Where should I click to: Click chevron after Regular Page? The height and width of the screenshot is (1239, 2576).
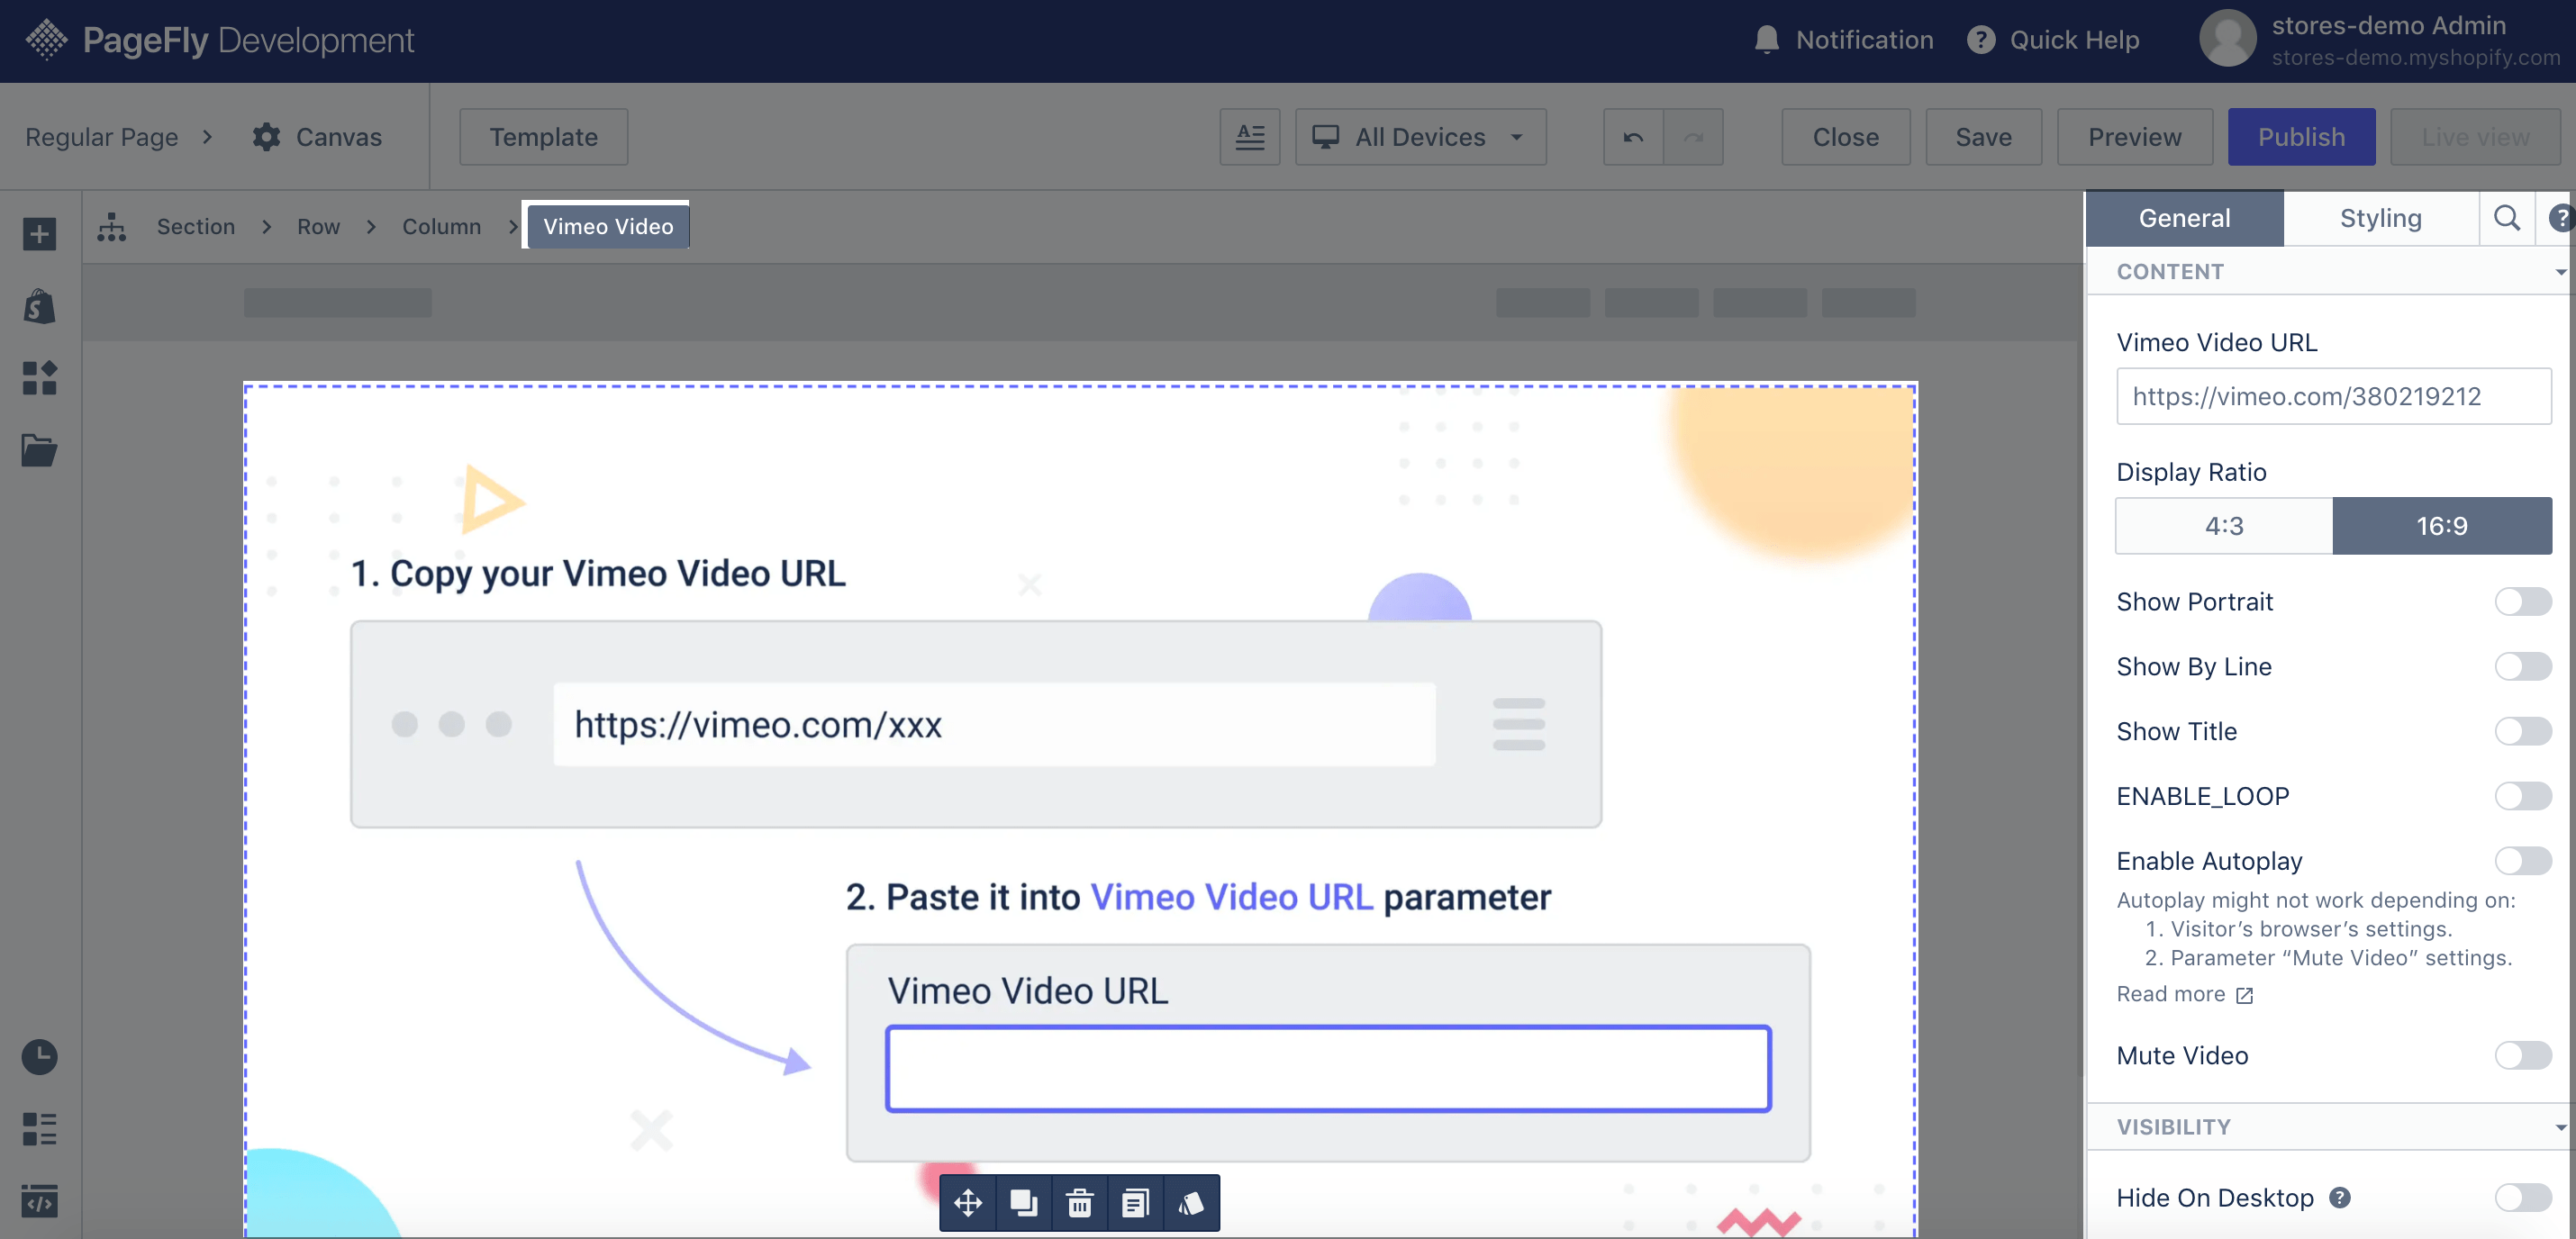coord(207,137)
